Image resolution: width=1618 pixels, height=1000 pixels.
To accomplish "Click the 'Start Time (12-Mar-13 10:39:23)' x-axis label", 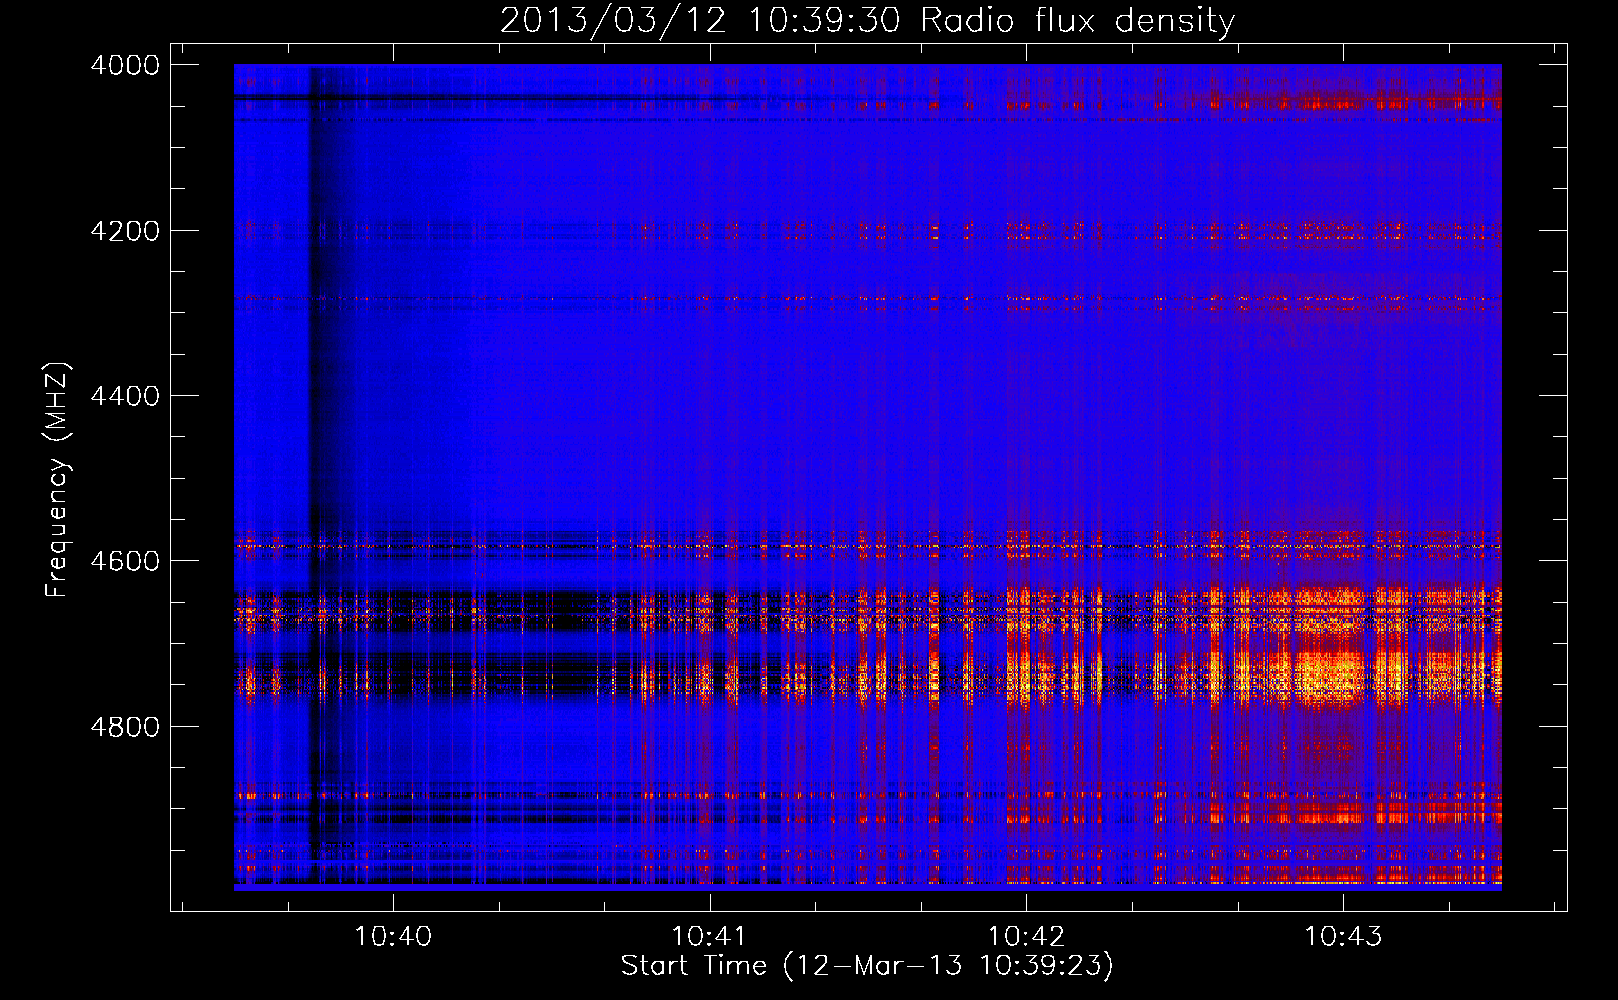I will click(867, 965).
